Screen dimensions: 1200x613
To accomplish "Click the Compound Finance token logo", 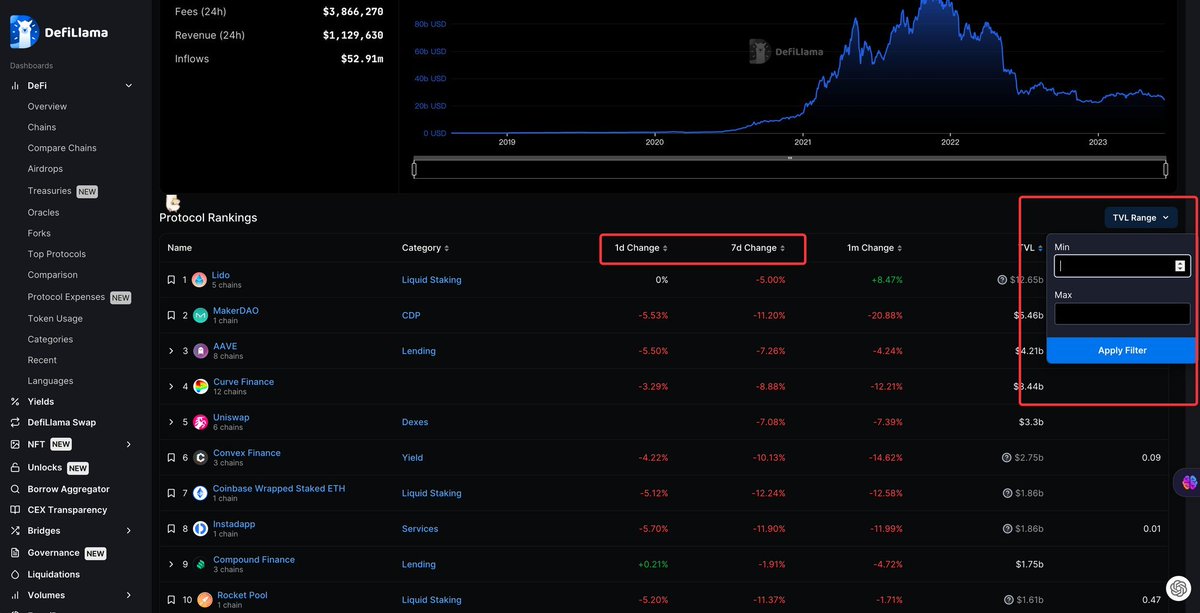I will [x=200, y=564].
